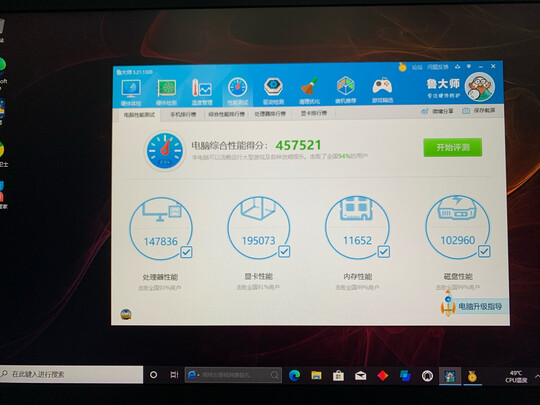Open the 装机推荐 software recommendation module
Viewport: 540px width, 405px height.
pyautogui.click(x=346, y=90)
